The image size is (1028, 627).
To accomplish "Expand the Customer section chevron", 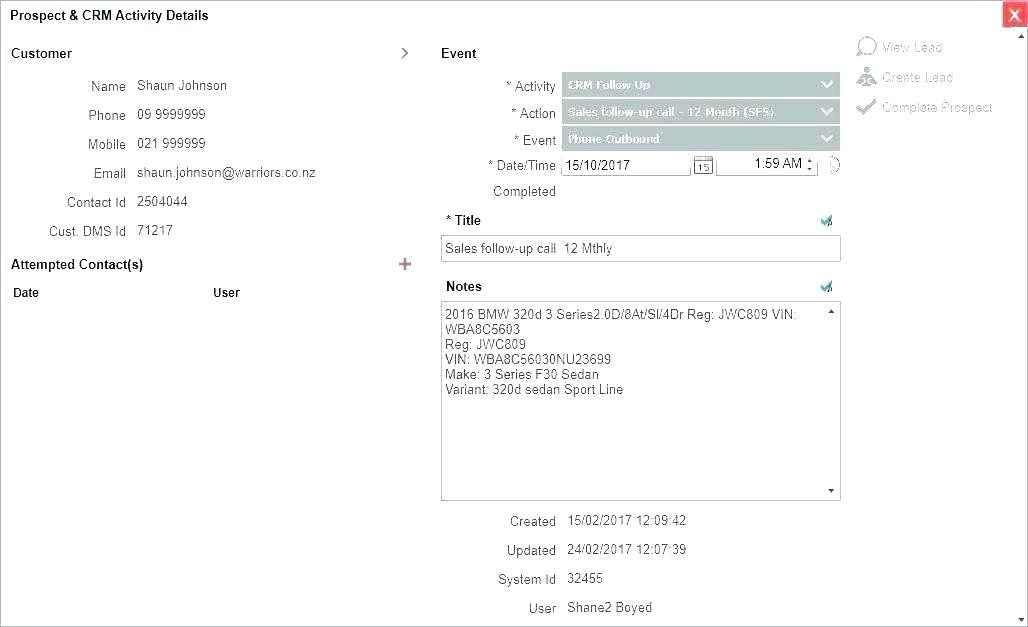I will [405, 53].
